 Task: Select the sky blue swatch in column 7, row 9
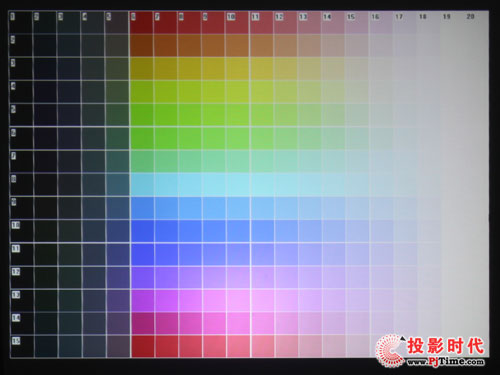(x=166, y=208)
